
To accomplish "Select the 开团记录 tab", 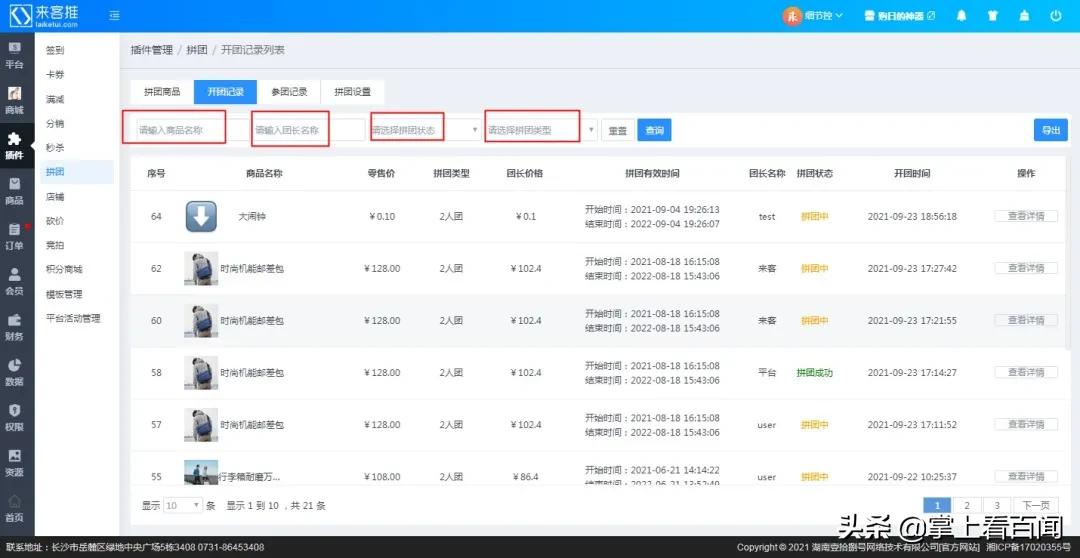I will coord(225,92).
